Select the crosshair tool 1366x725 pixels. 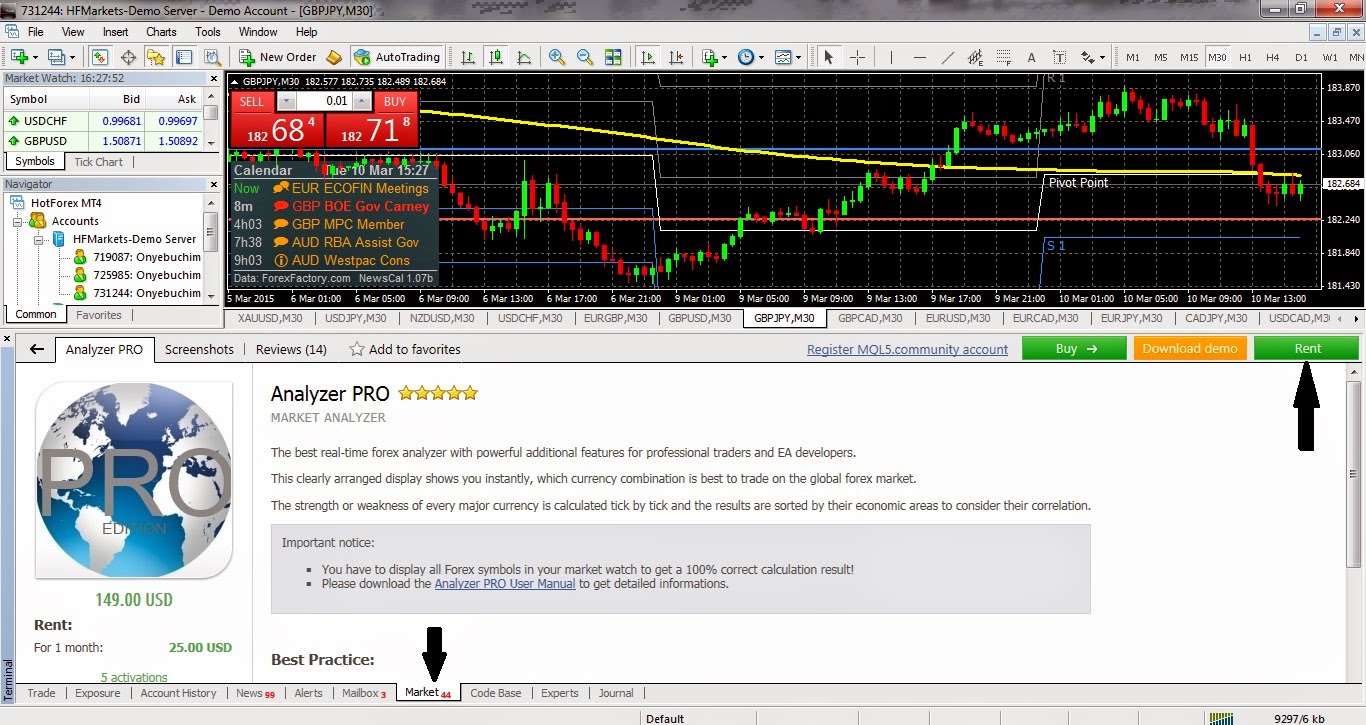[857, 57]
